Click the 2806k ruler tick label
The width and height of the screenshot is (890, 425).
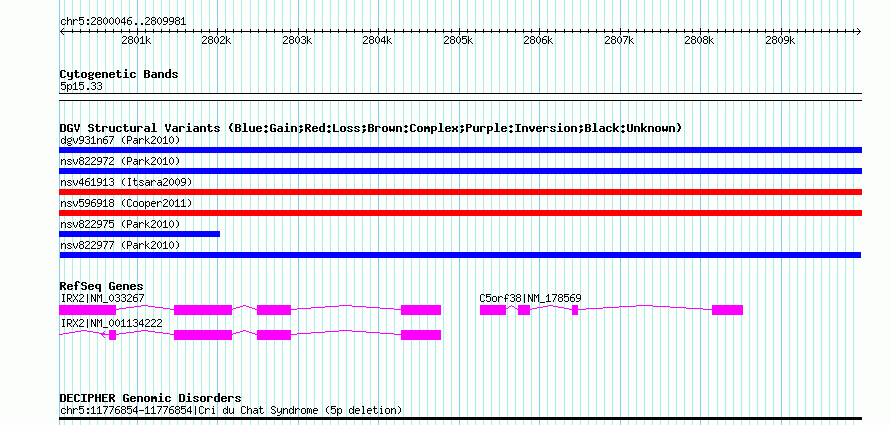539,41
